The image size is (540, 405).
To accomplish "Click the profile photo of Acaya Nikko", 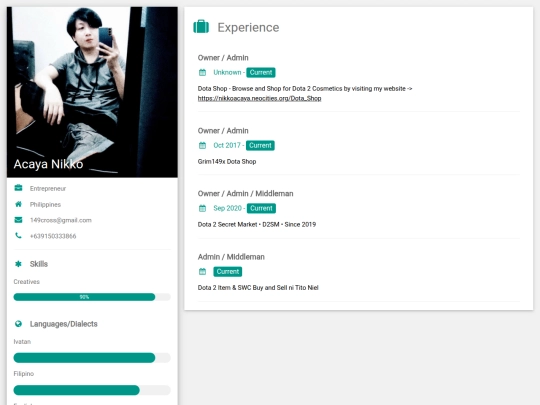I will (x=92, y=92).
